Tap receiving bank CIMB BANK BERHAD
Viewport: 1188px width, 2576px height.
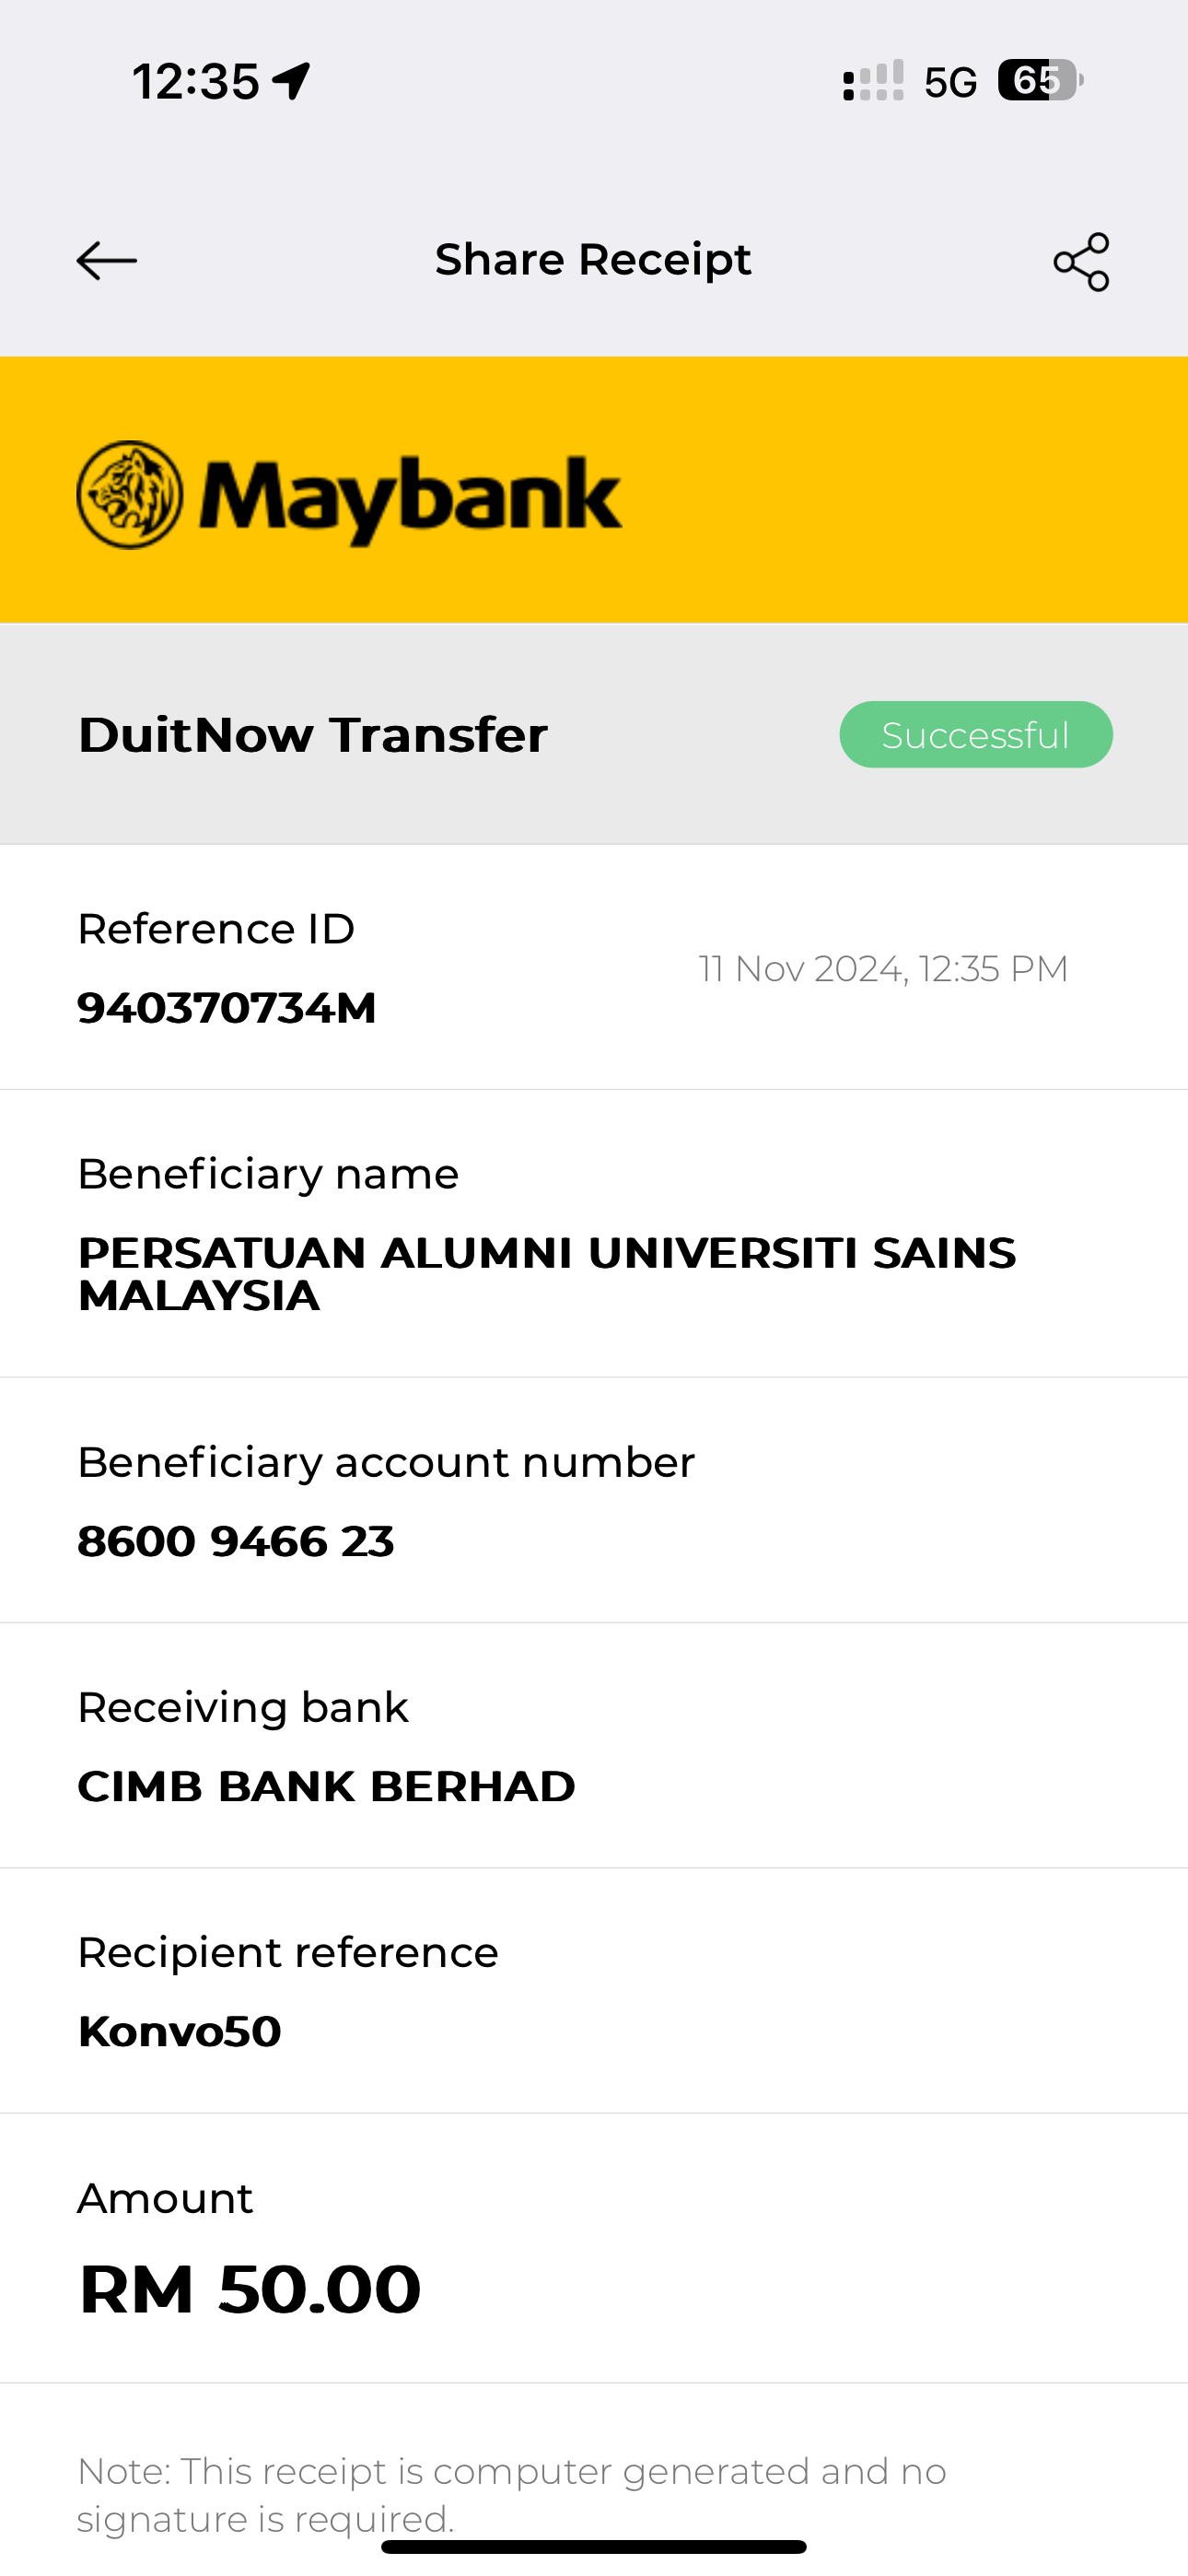click(x=326, y=1786)
